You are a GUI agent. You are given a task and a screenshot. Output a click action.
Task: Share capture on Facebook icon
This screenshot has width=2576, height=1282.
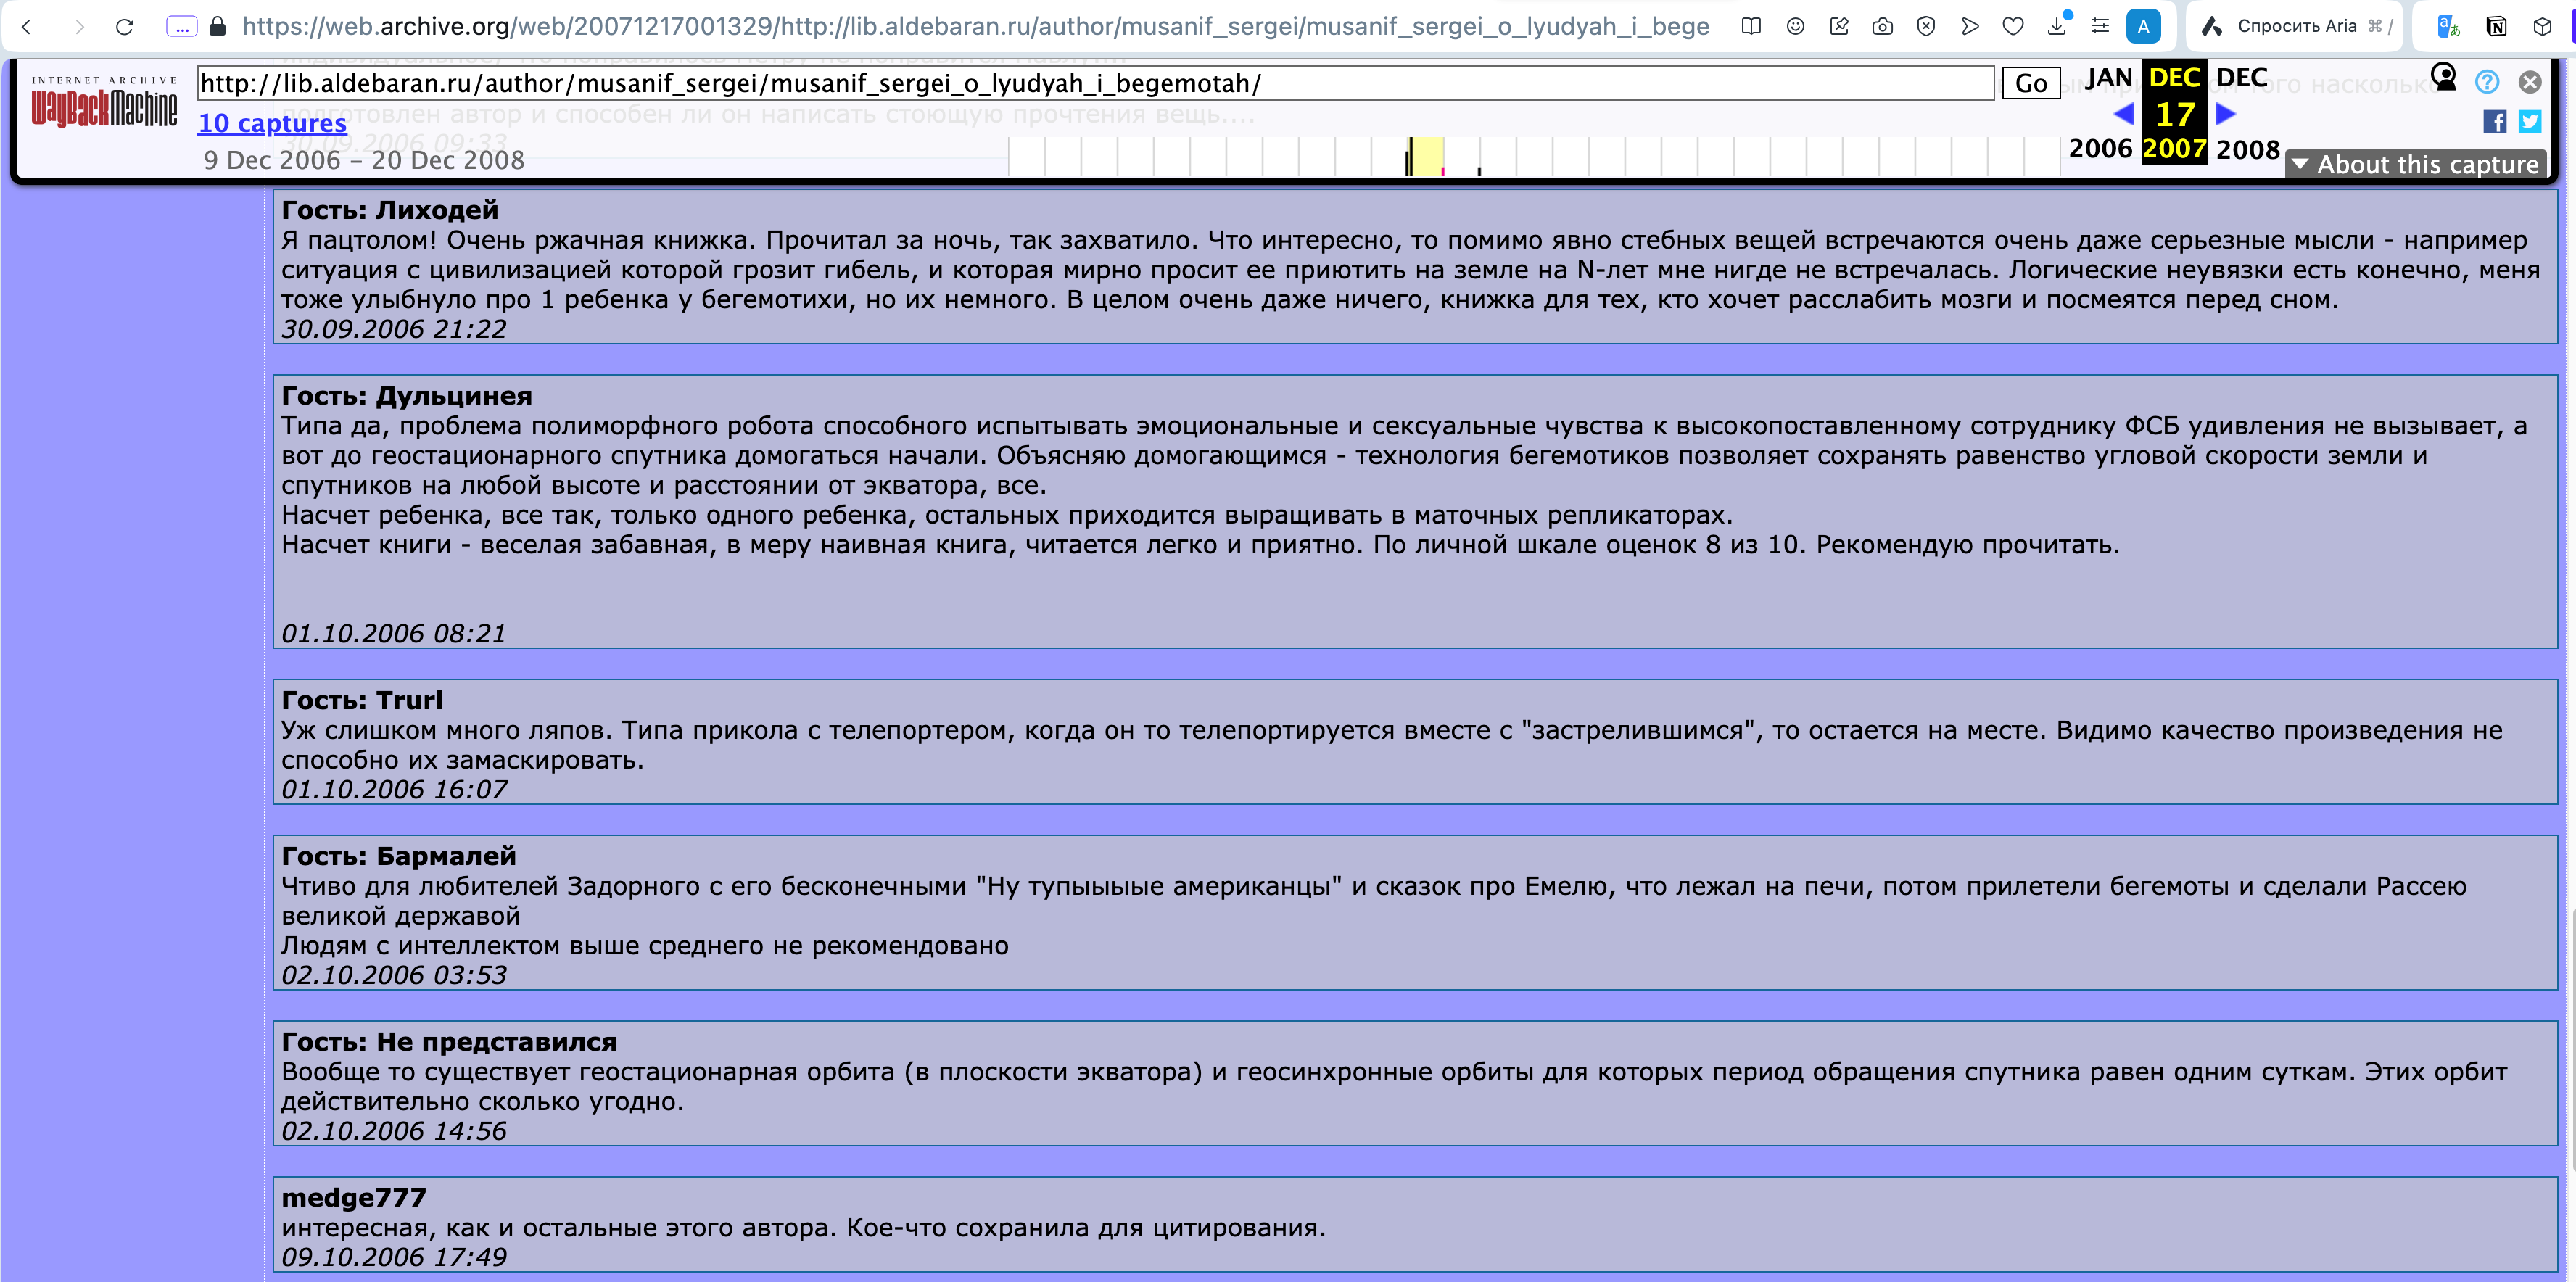tap(2494, 121)
